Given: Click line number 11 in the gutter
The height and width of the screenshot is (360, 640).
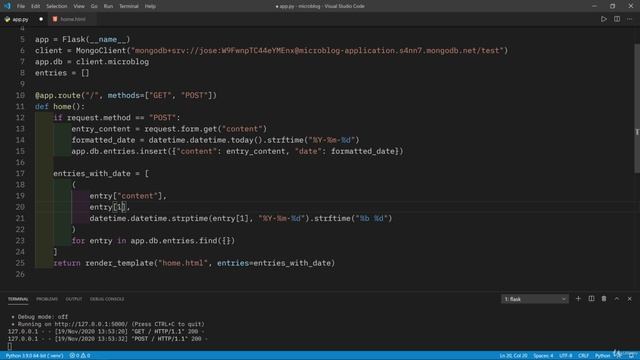Looking at the screenshot, I should pos(20,107).
